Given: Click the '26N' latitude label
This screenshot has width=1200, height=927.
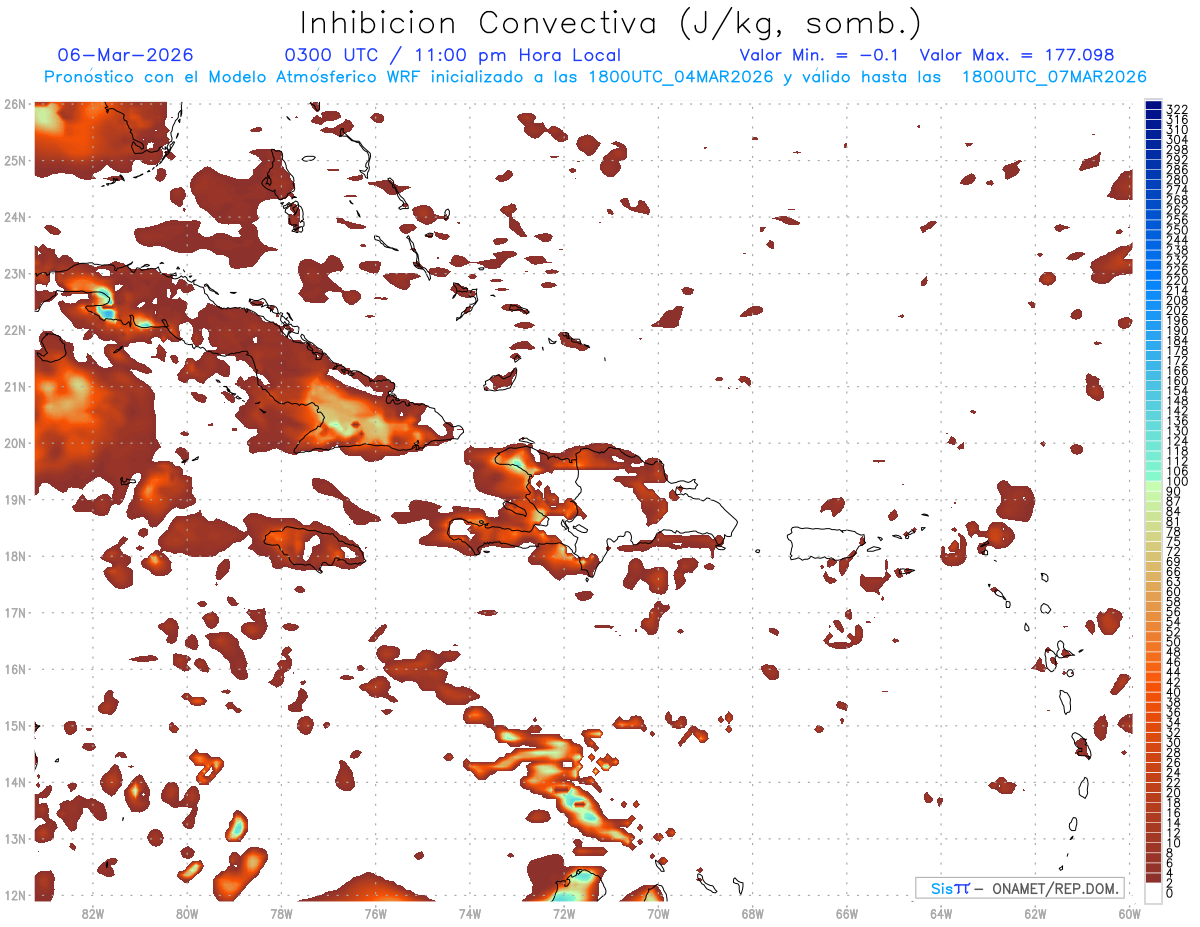Looking at the screenshot, I should coord(15,104).
